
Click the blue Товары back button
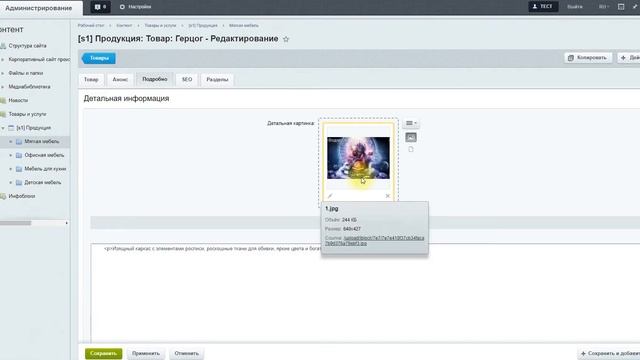[99, 58]
